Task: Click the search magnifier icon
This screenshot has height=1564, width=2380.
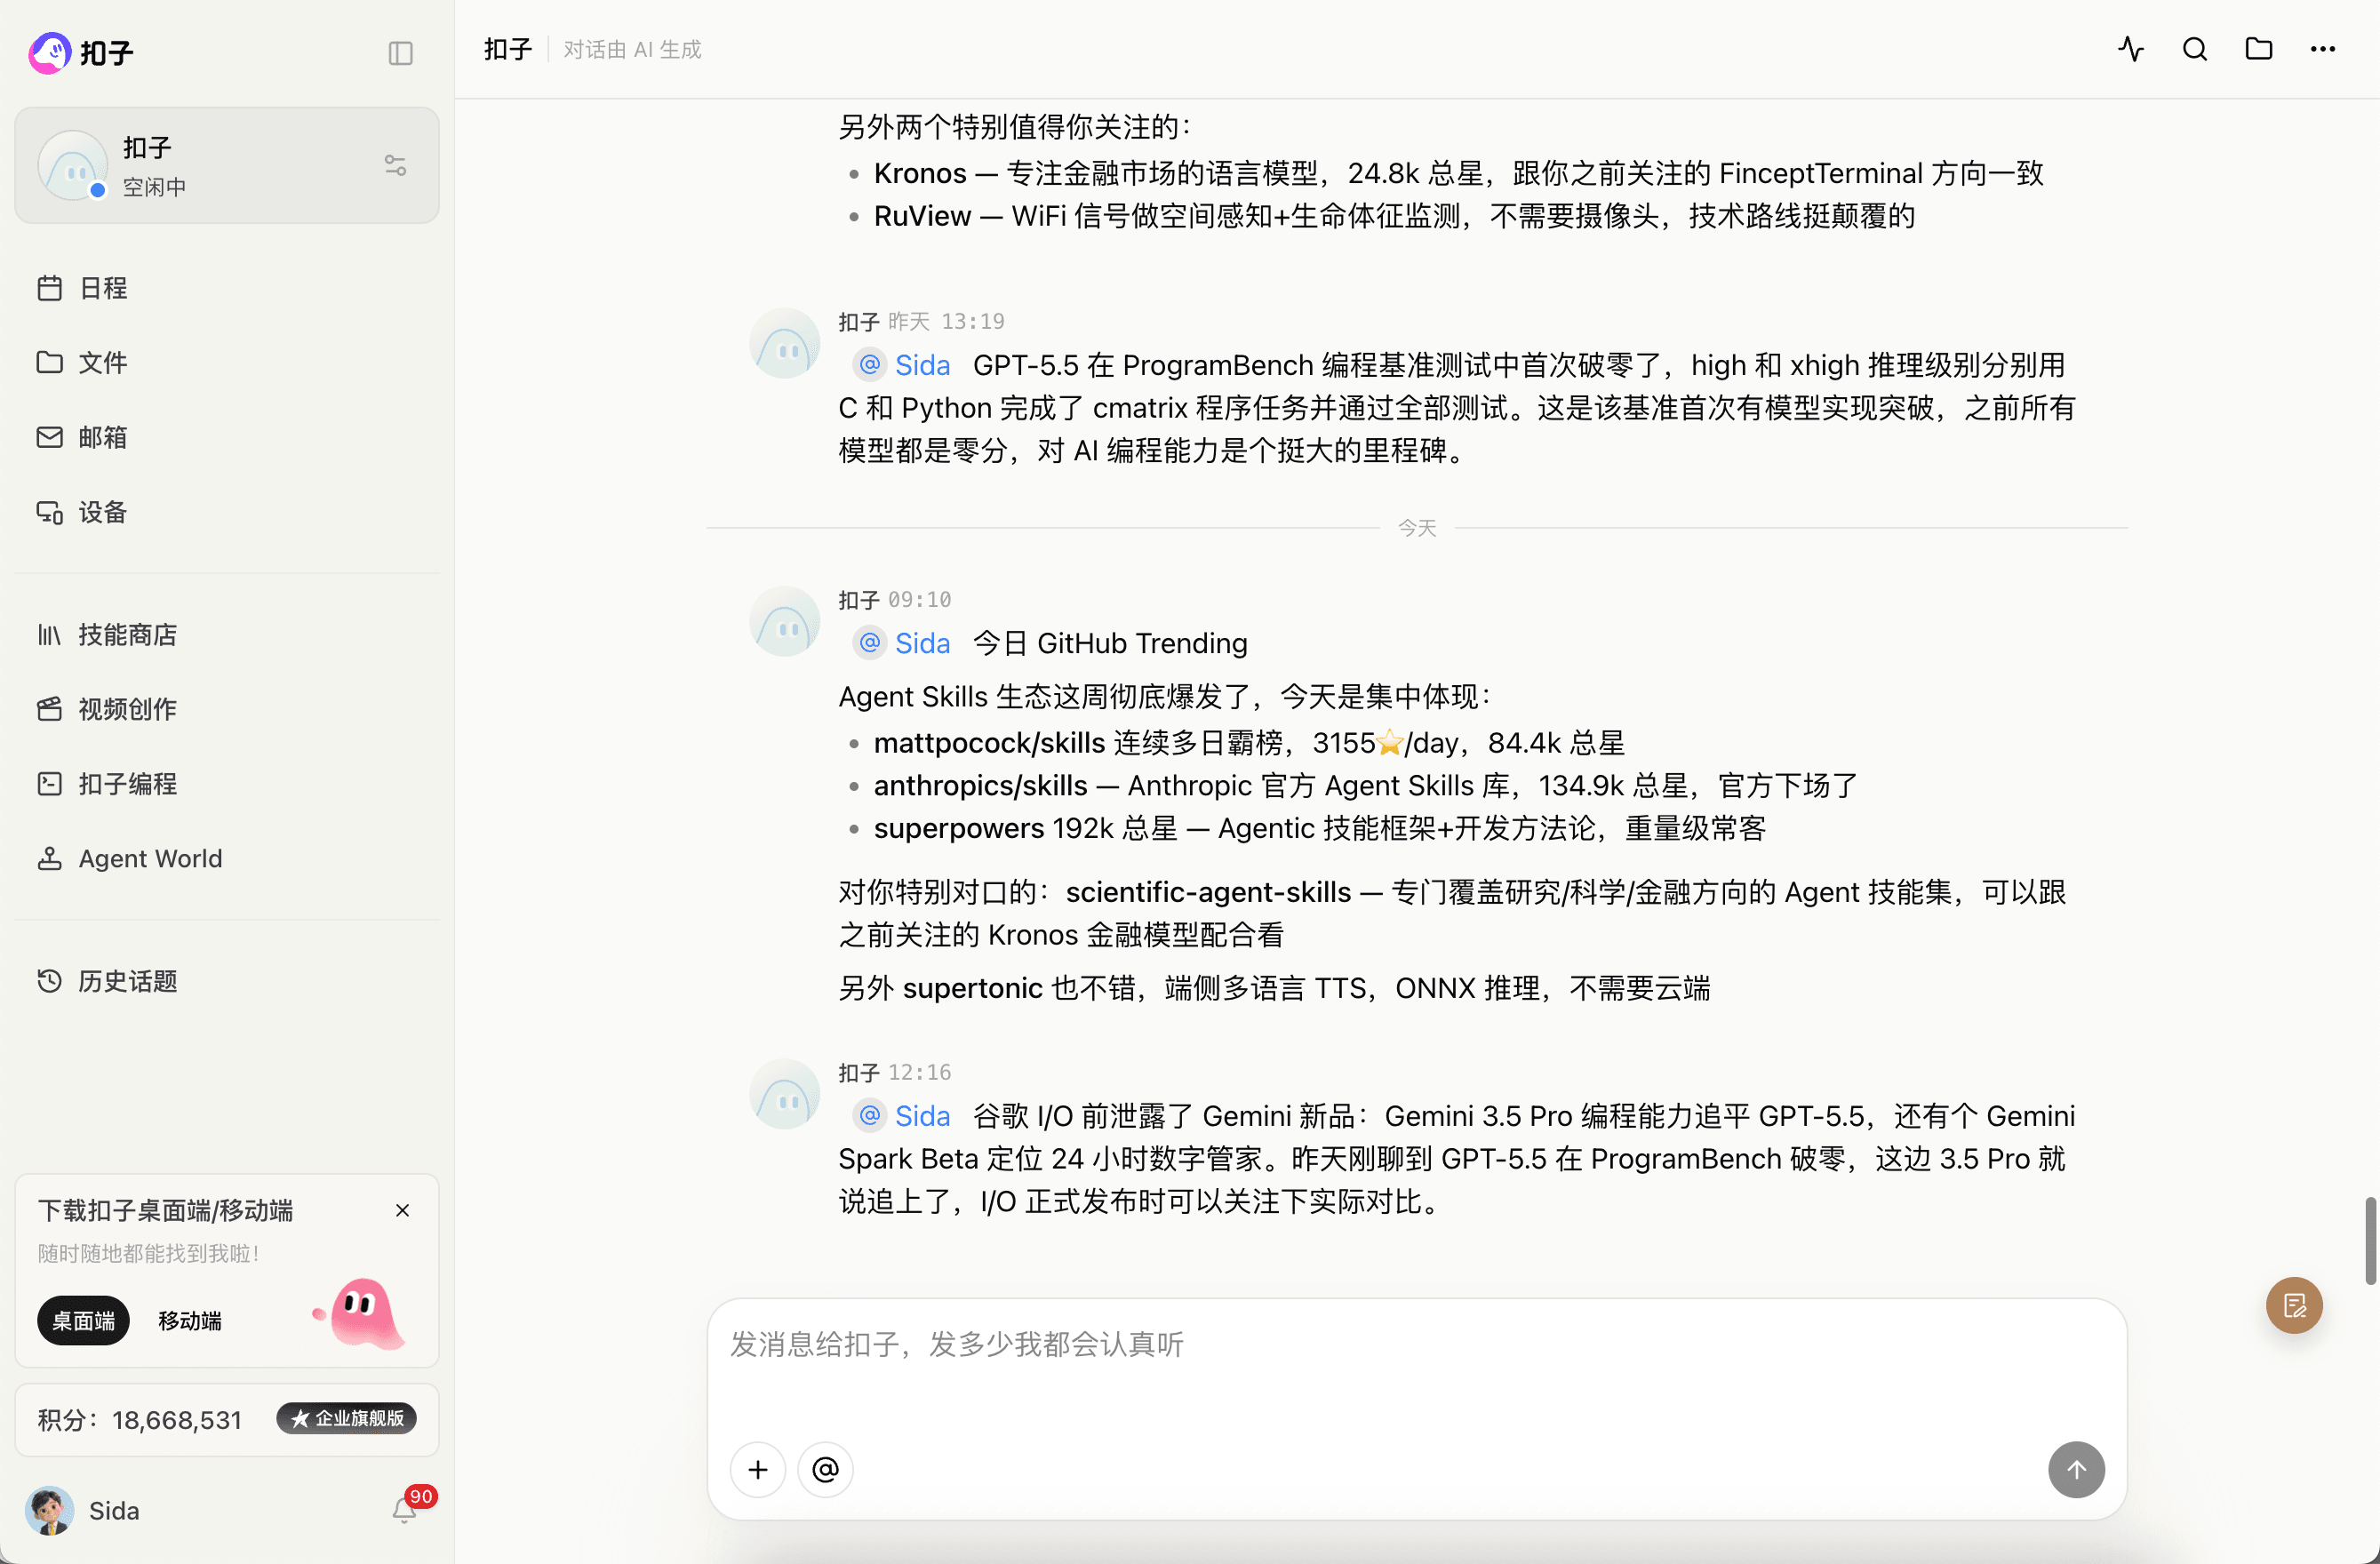Action: (x=2194, y=49)
